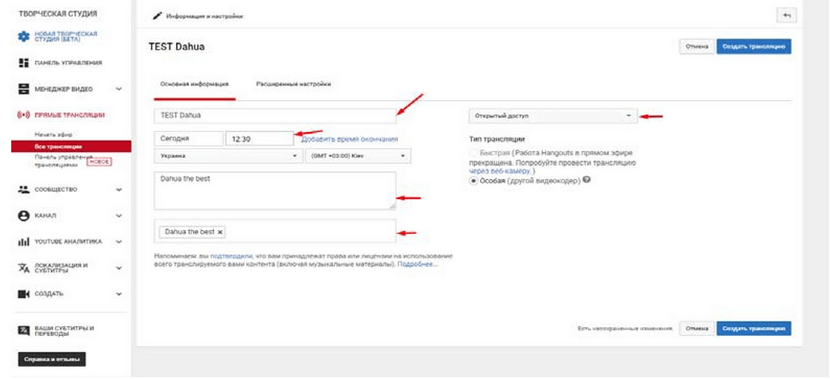830x379 pixels.
Task: Click the bottom Создать трансляцию button
Action: coord(754,328)
